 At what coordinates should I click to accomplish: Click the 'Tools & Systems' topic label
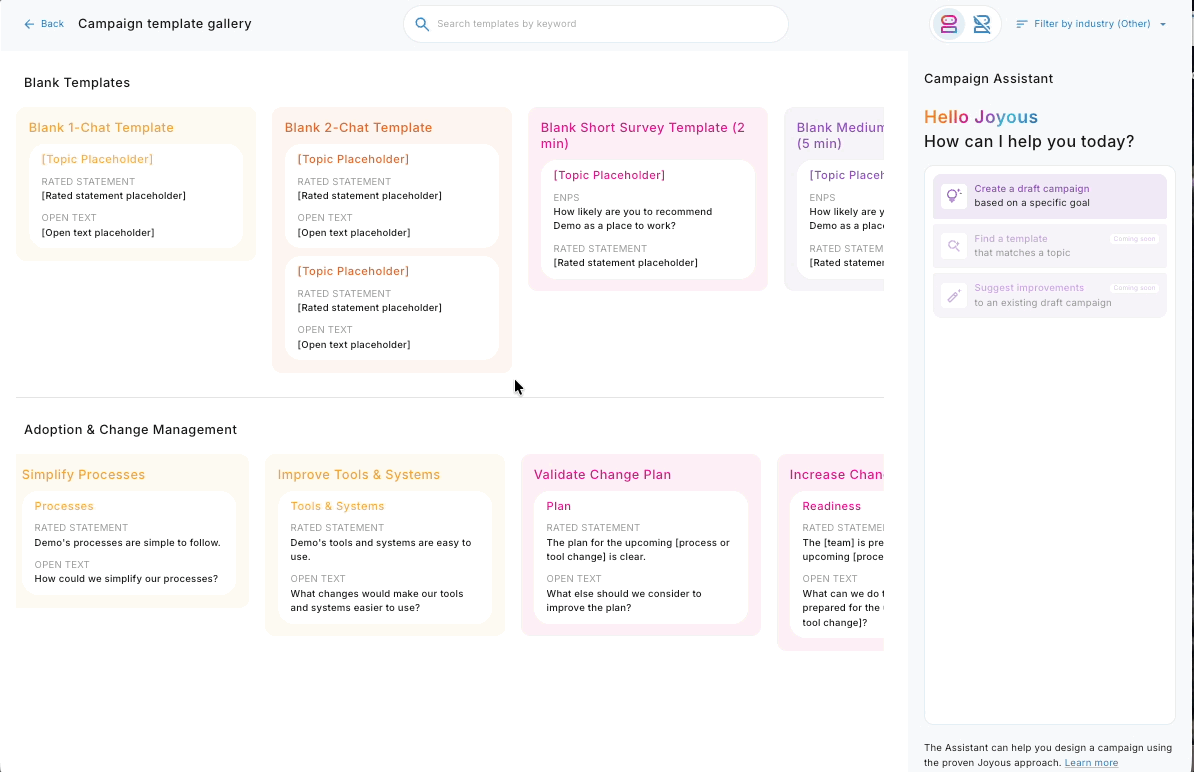[337, 506]
